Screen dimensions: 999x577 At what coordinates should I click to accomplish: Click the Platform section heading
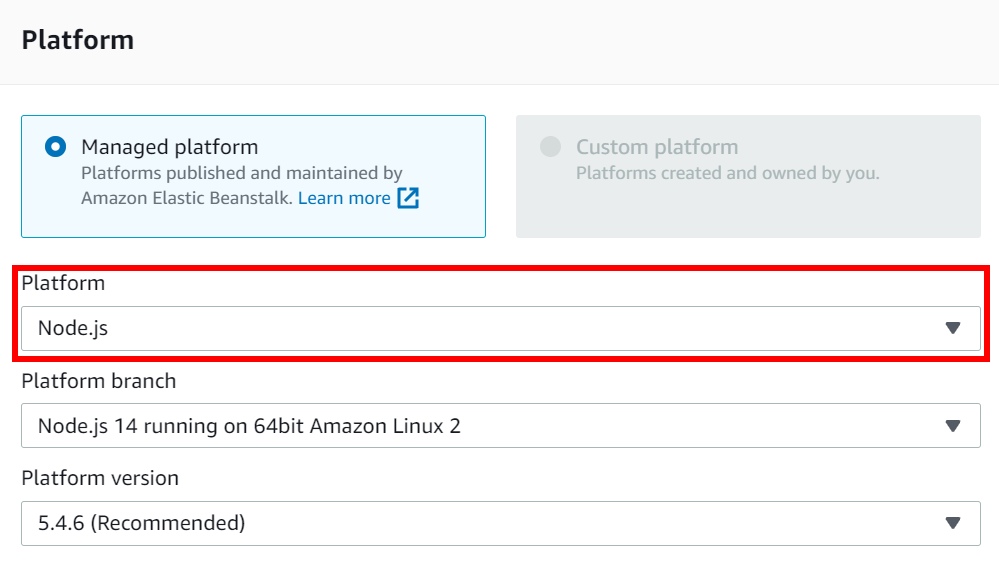click(x=77, y=40)
